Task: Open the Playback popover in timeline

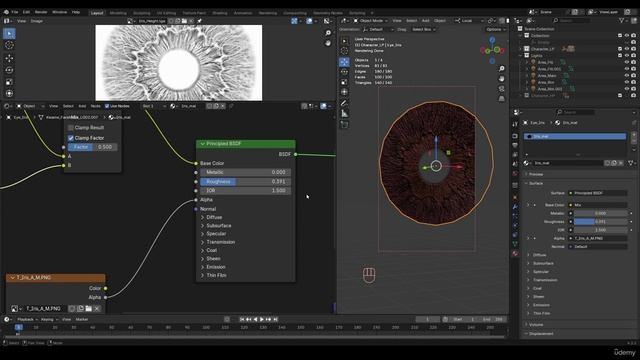Action: pyautogui.click(x=27, y=319)
